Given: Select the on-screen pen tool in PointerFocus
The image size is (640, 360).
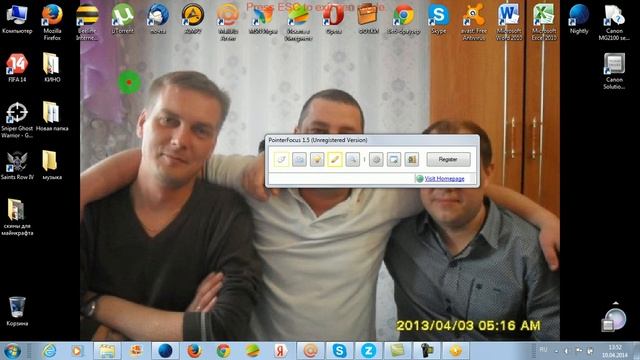Looking at the screenshot, I should click(335, 159).
